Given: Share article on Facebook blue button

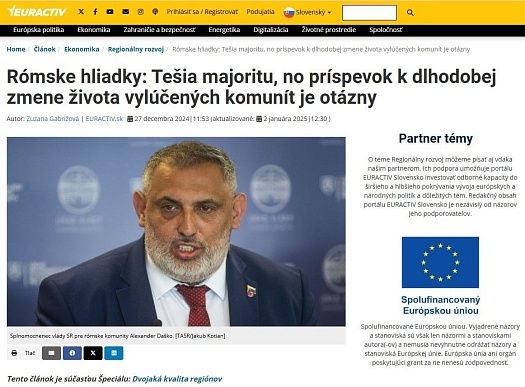Looking at the screenshot, I should (x=72, y=353).
